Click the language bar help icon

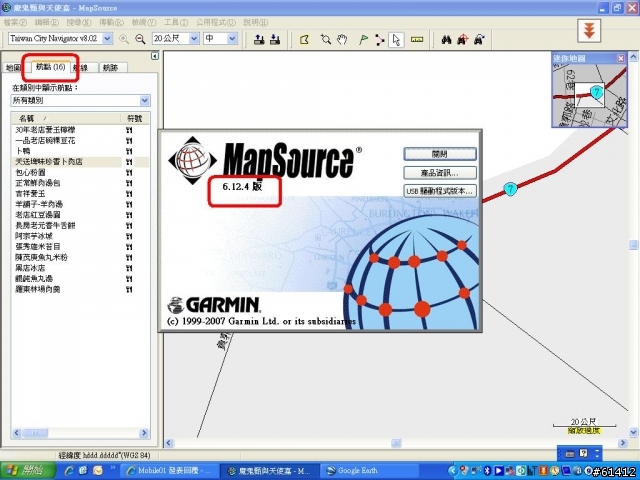click(584, 453)
